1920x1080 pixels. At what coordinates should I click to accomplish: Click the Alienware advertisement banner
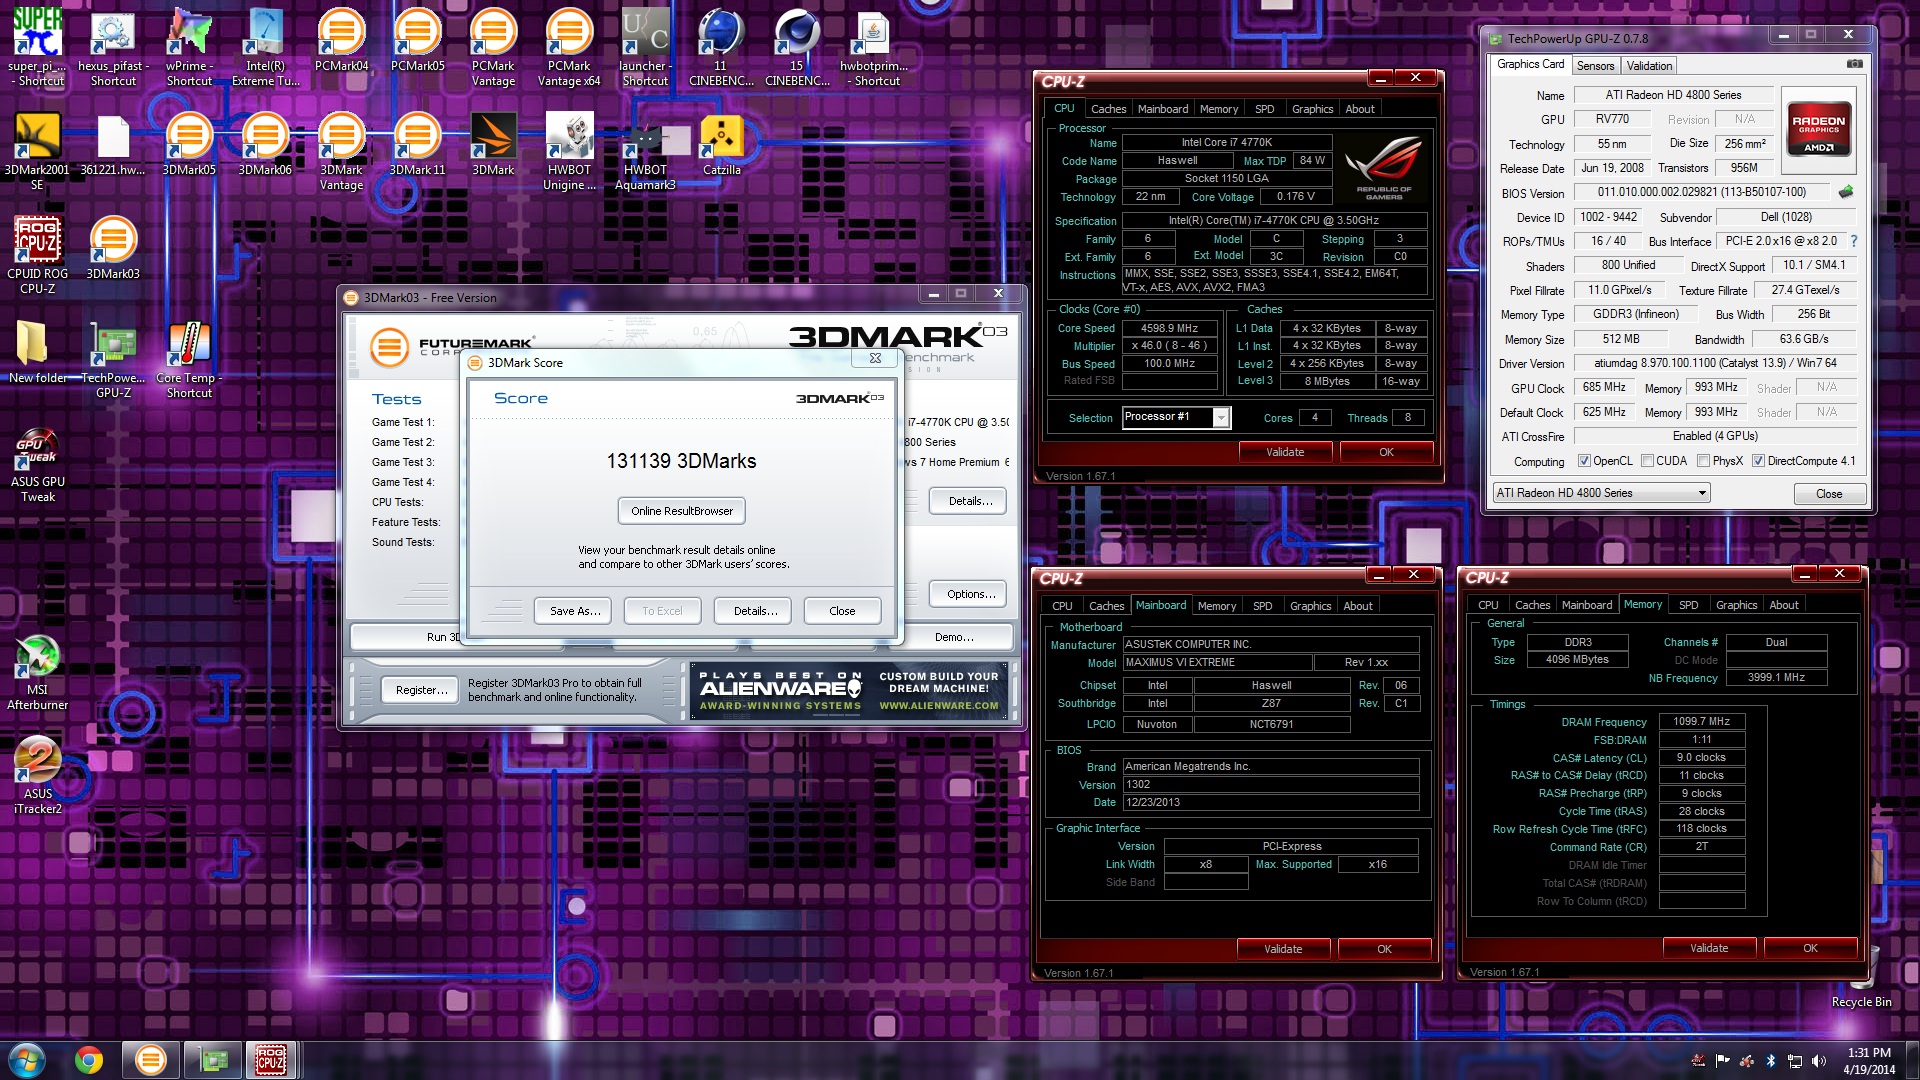point(850,691)
